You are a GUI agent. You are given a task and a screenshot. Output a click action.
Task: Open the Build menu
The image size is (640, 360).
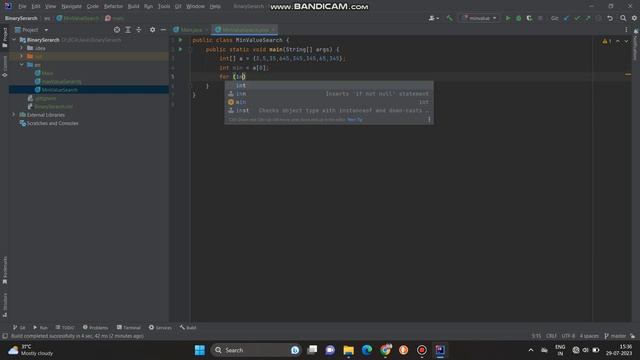133,7
